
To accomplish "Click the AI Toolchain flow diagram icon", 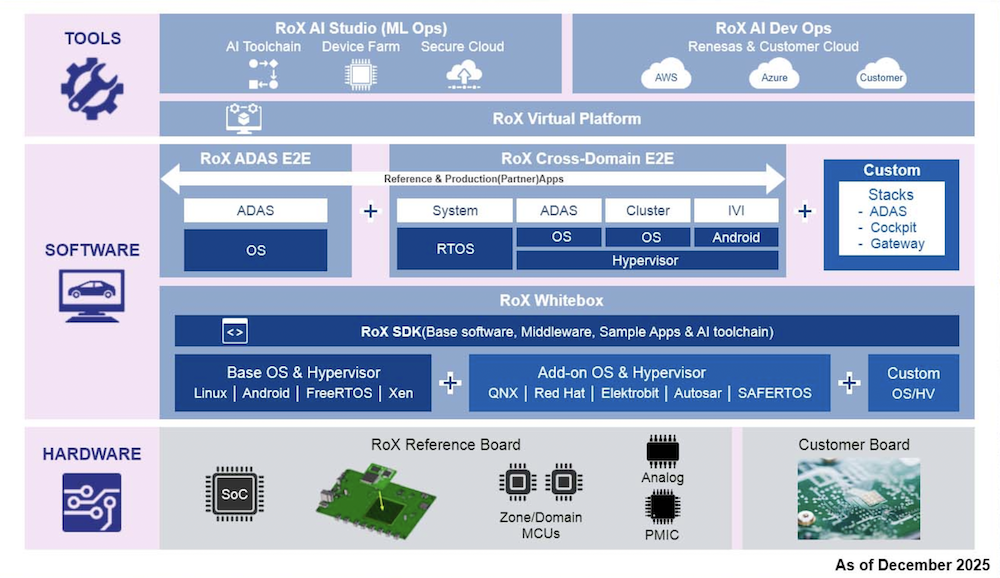I will (x=262, y=74).
